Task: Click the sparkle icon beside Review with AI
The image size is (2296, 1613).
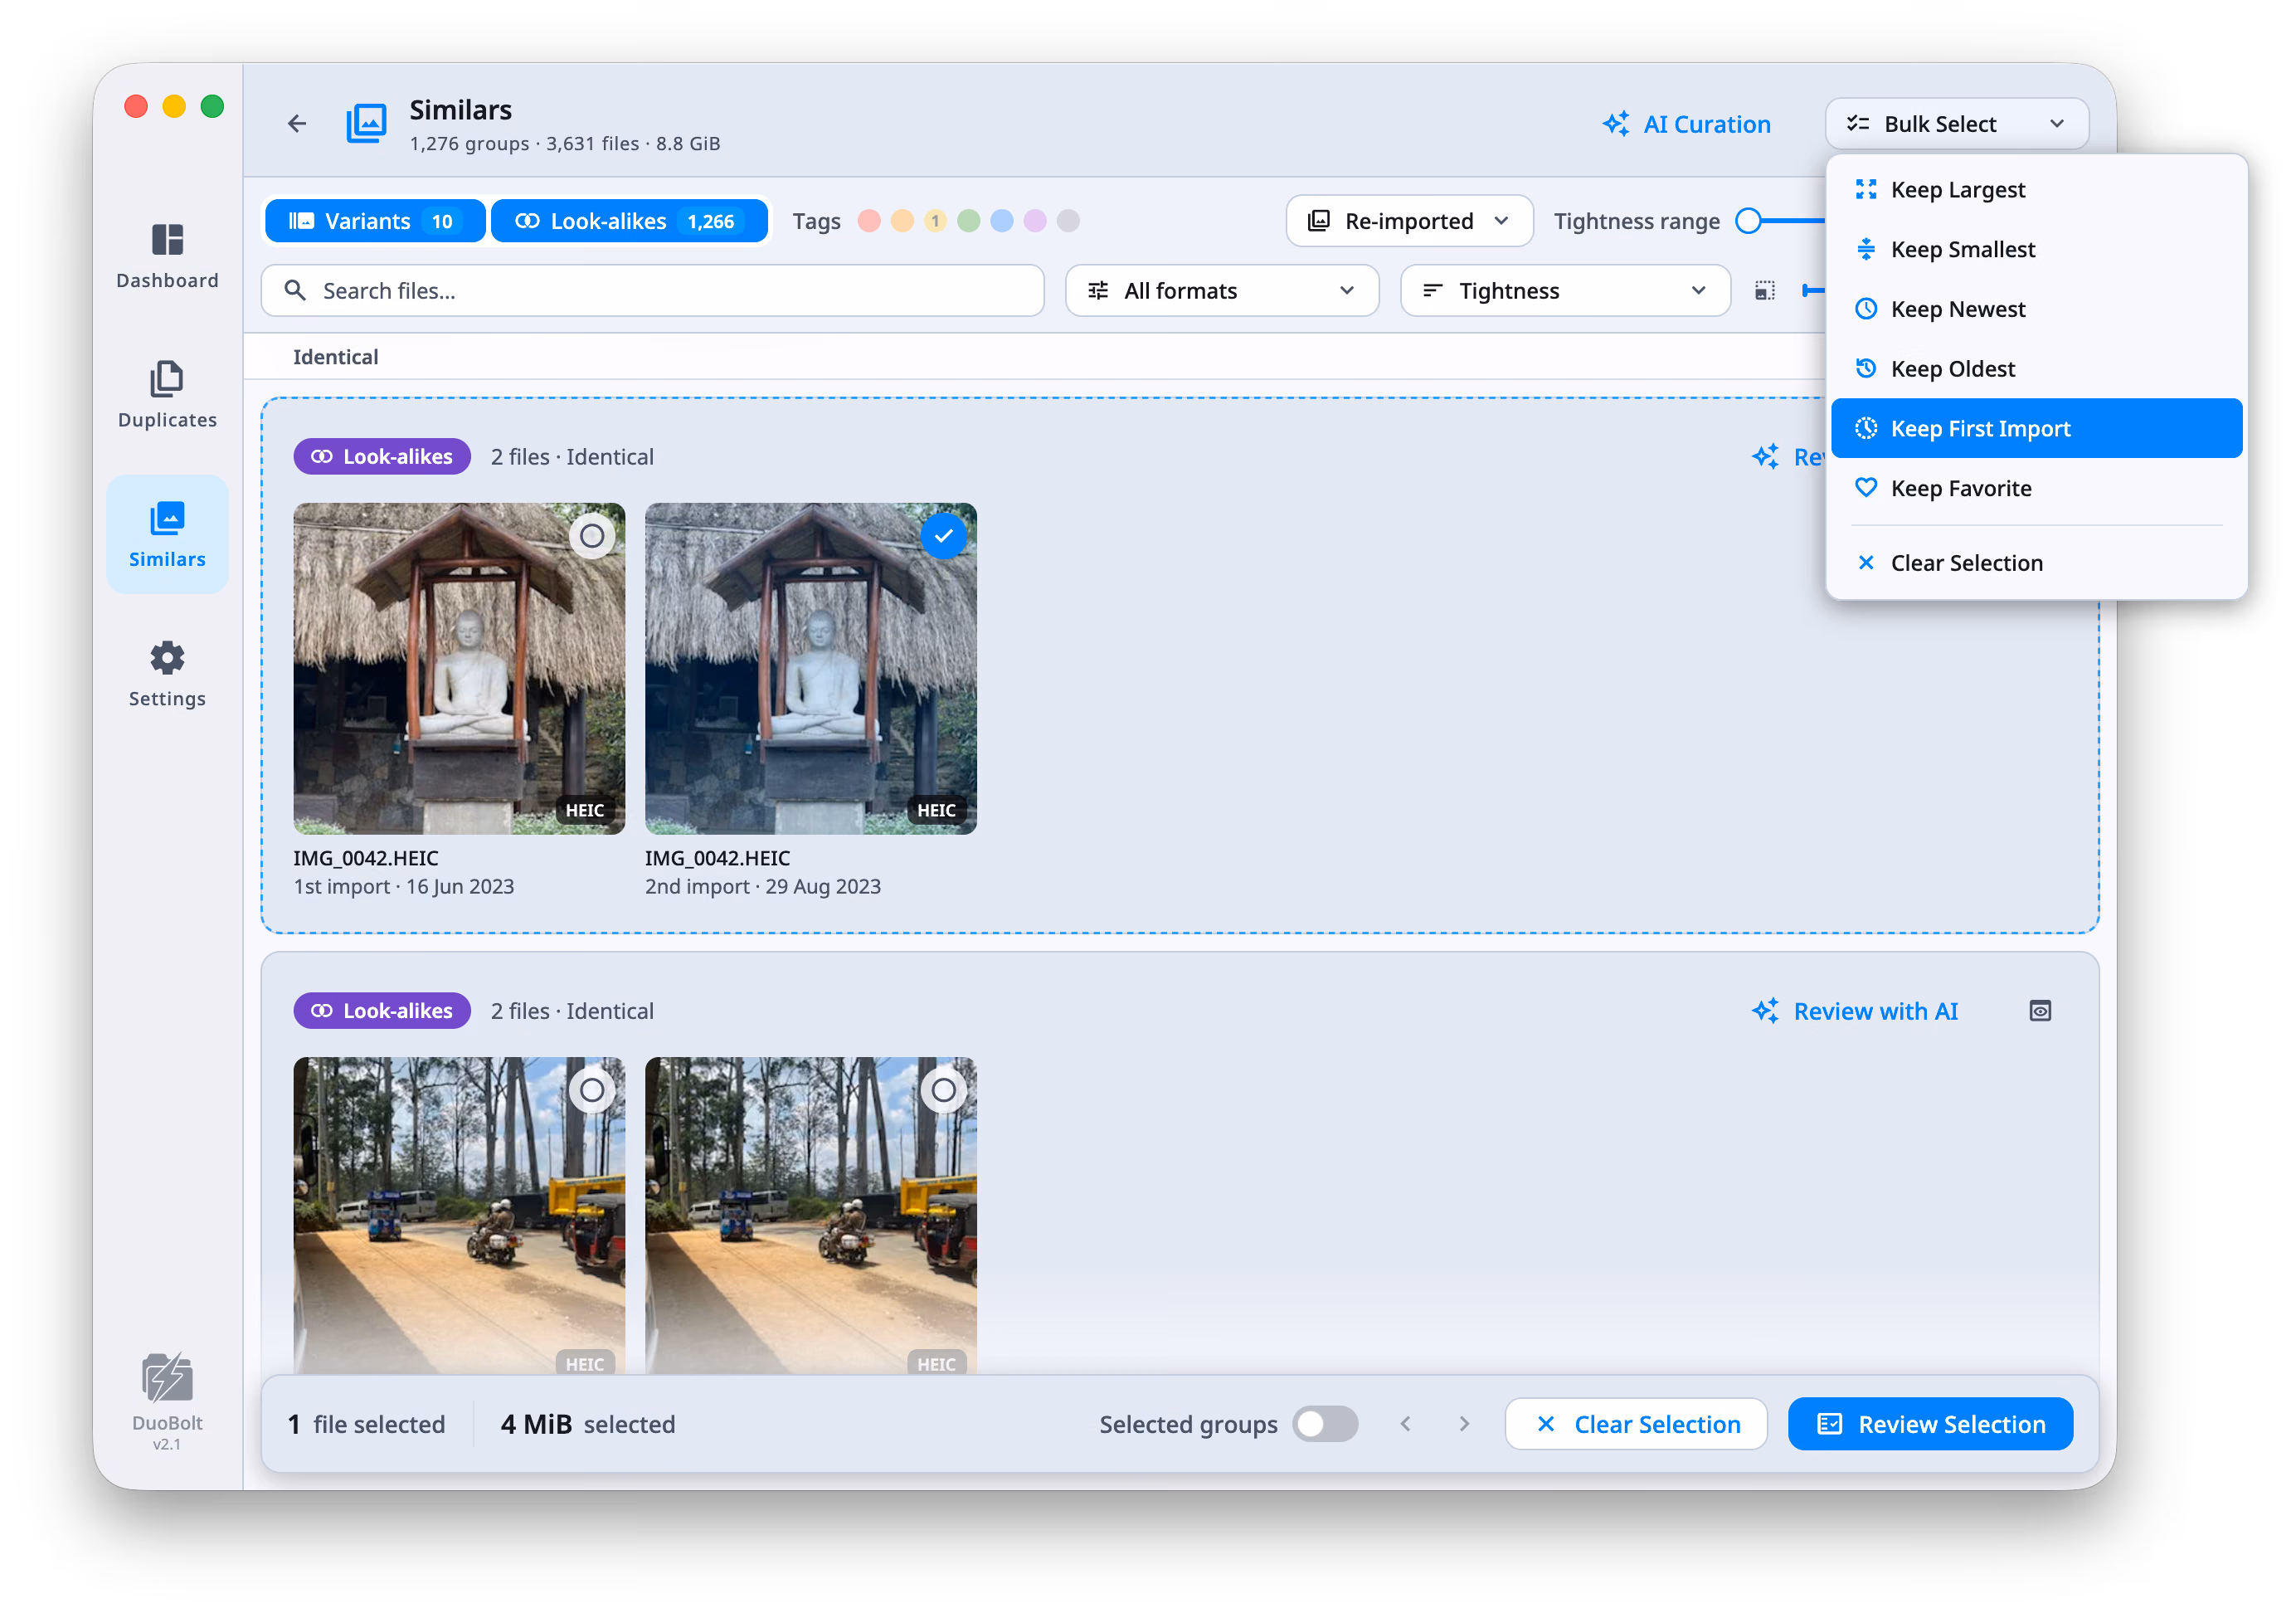Action: pyautogui.click(x=1766, y=1011)
